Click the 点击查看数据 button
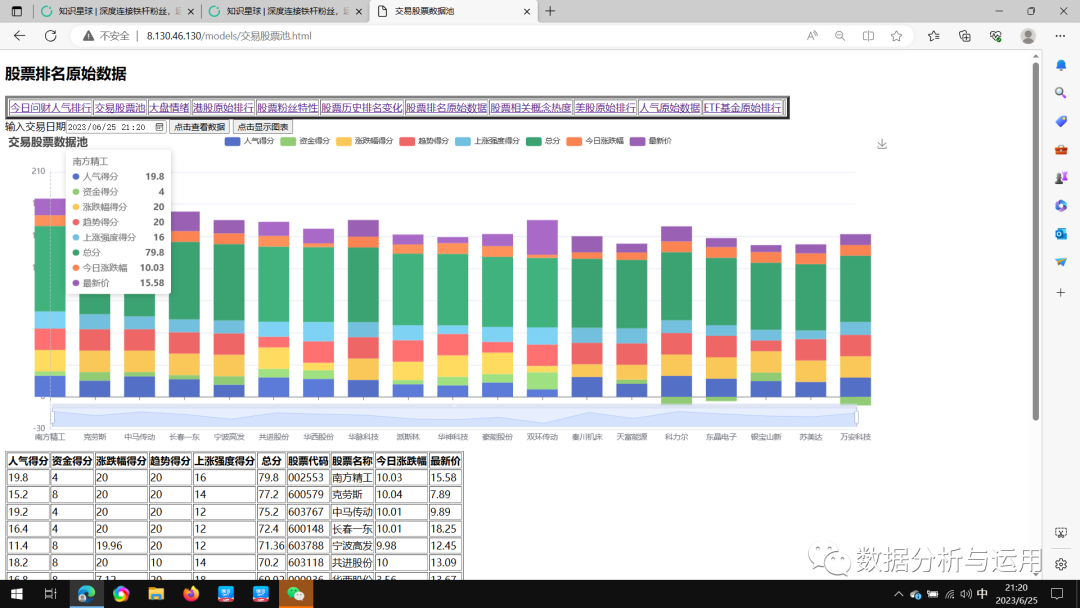The image size is (1080, 608). [x=198, y=127]
